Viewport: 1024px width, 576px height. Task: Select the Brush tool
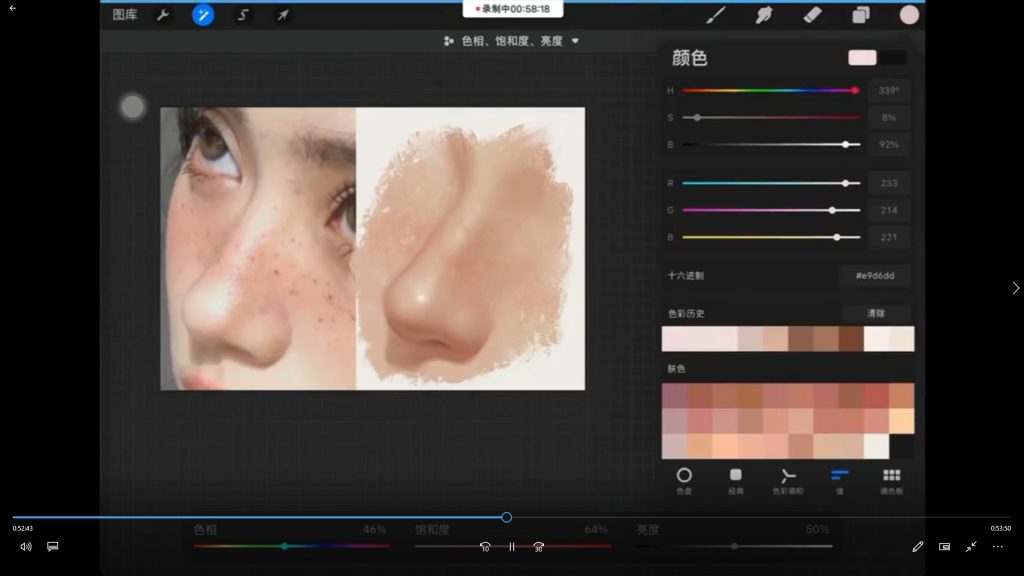(x=716, y=15)
